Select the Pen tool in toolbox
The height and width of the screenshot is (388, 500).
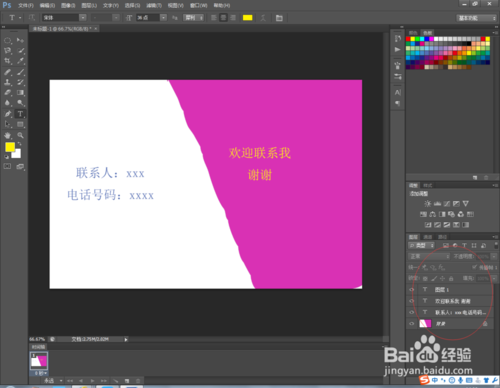tap(8, 114)
